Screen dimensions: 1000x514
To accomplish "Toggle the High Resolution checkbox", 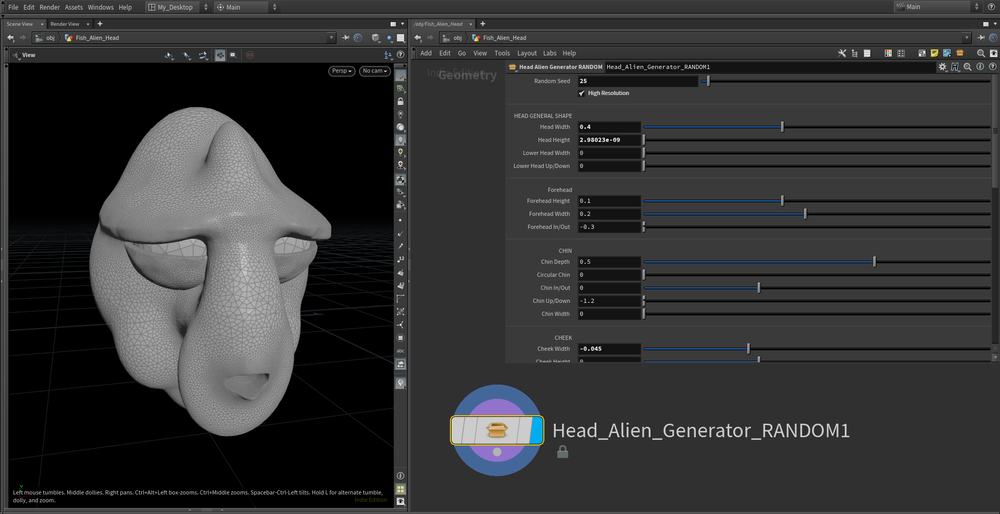I will [583, 93].
